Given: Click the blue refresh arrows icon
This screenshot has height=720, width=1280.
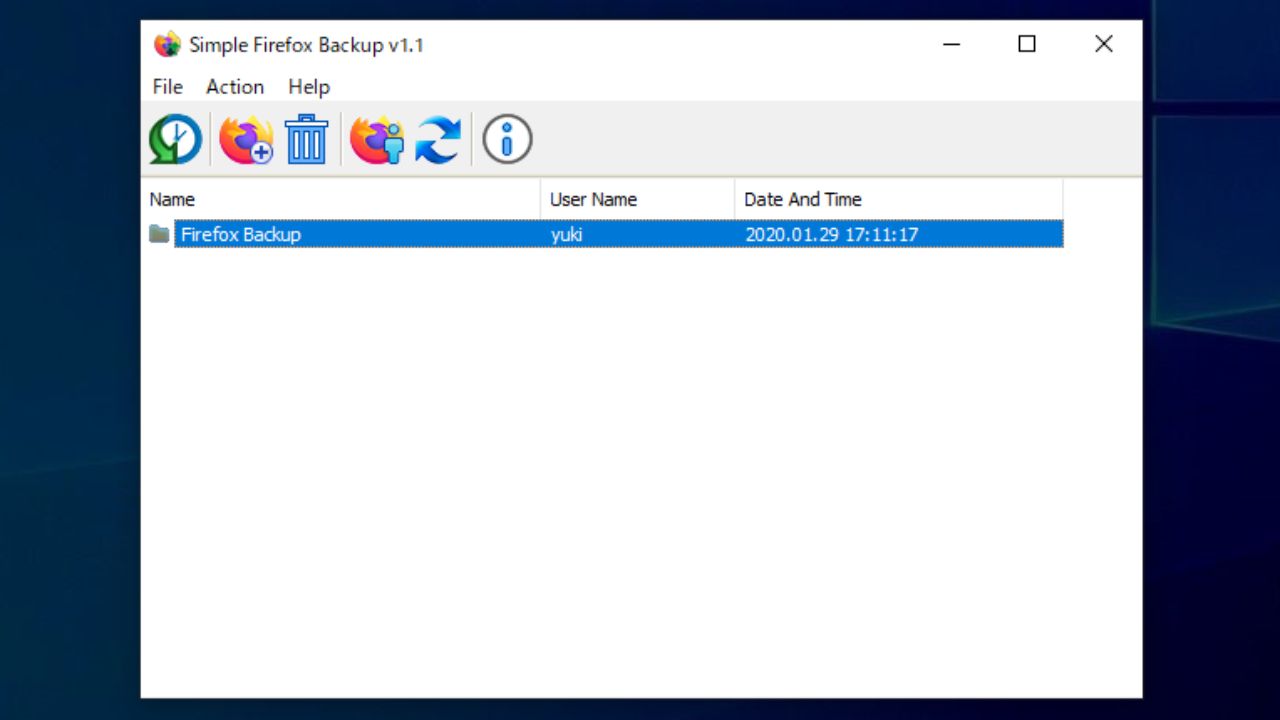Looking at the screenshot, I should pyautogui.click(x=438, y=139).
